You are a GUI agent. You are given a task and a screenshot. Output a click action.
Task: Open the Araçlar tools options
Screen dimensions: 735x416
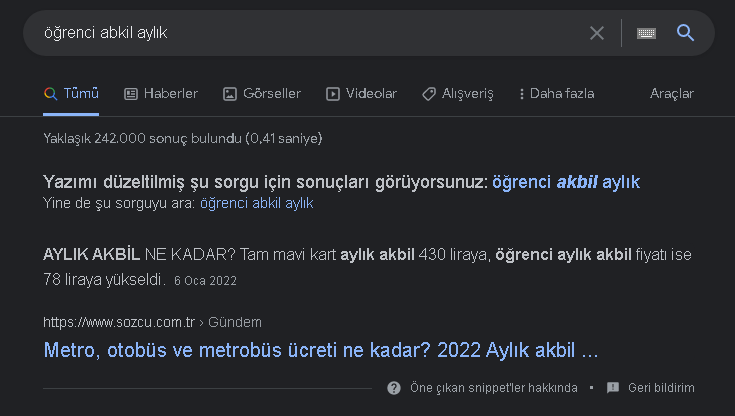tap(672, 94)
